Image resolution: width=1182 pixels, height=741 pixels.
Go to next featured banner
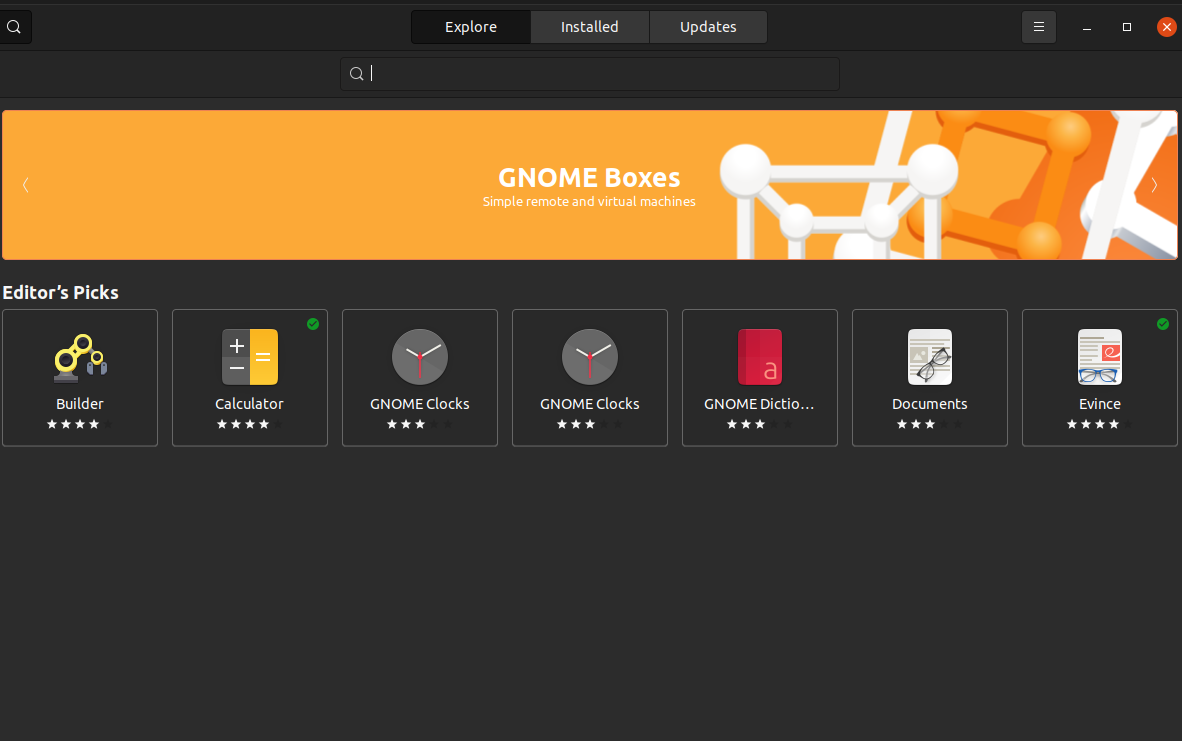coord(1154,185)
